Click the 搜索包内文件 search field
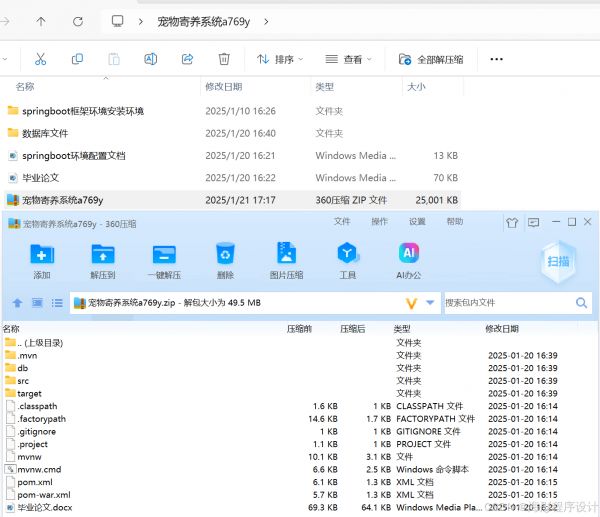The height and width of the screenshot is (517, 600). point(509,303)
